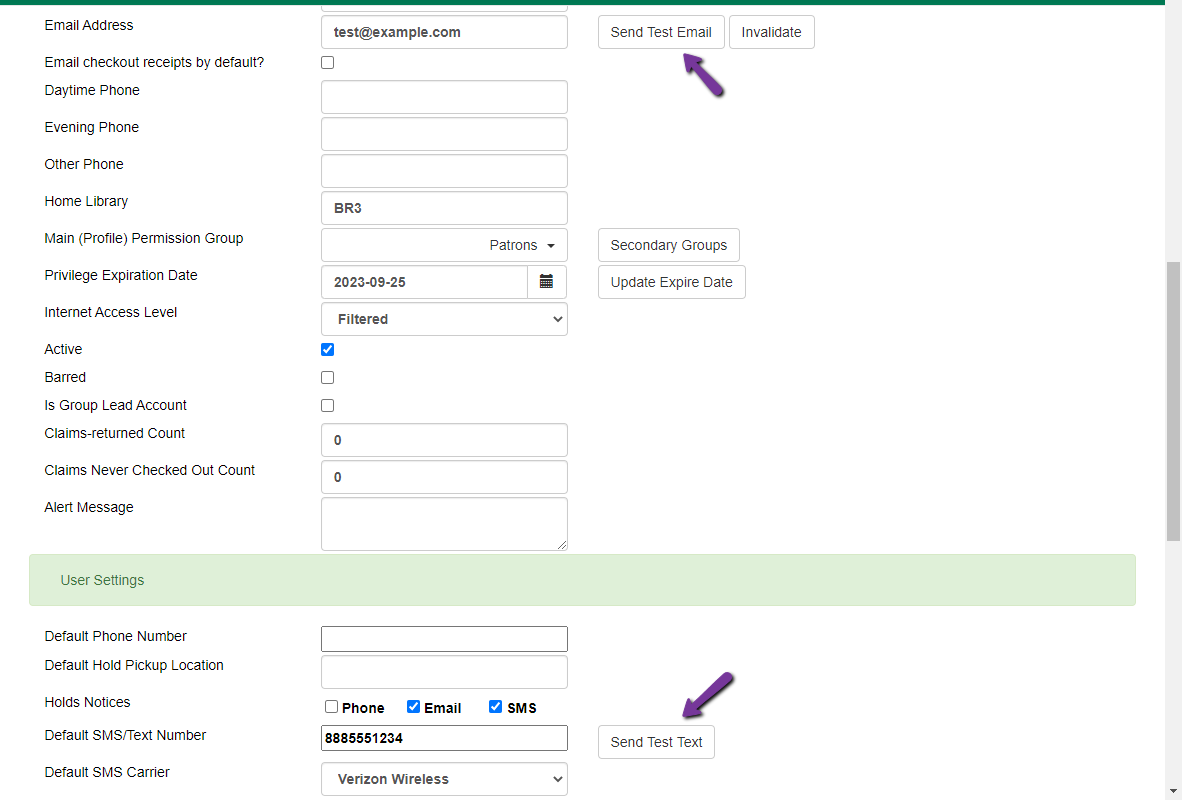The image size is (1182, 800).
Task: Check Is Group Lead Account
Action: 327,405
